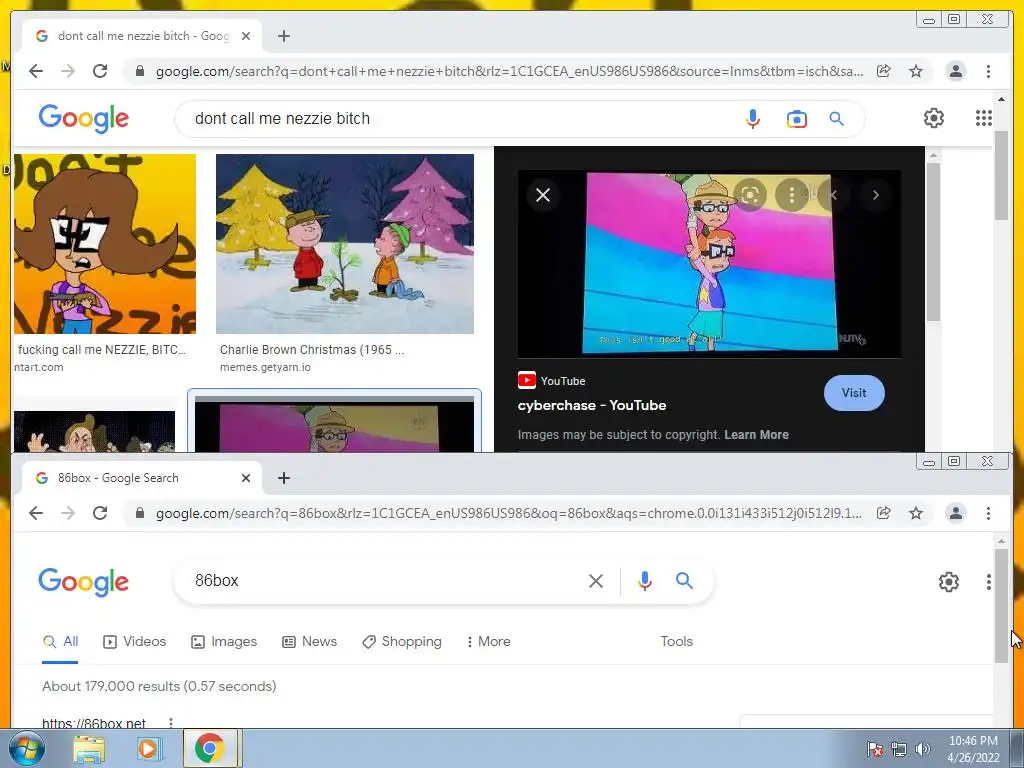1024x768 pixels.
Task: Open profile icon in the top Chrome window
Action: click(x=955, y=71)
